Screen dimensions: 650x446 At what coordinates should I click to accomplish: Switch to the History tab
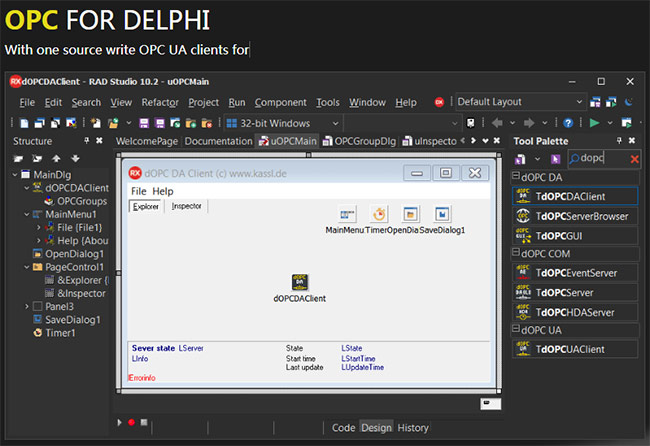tap(412, 428)
